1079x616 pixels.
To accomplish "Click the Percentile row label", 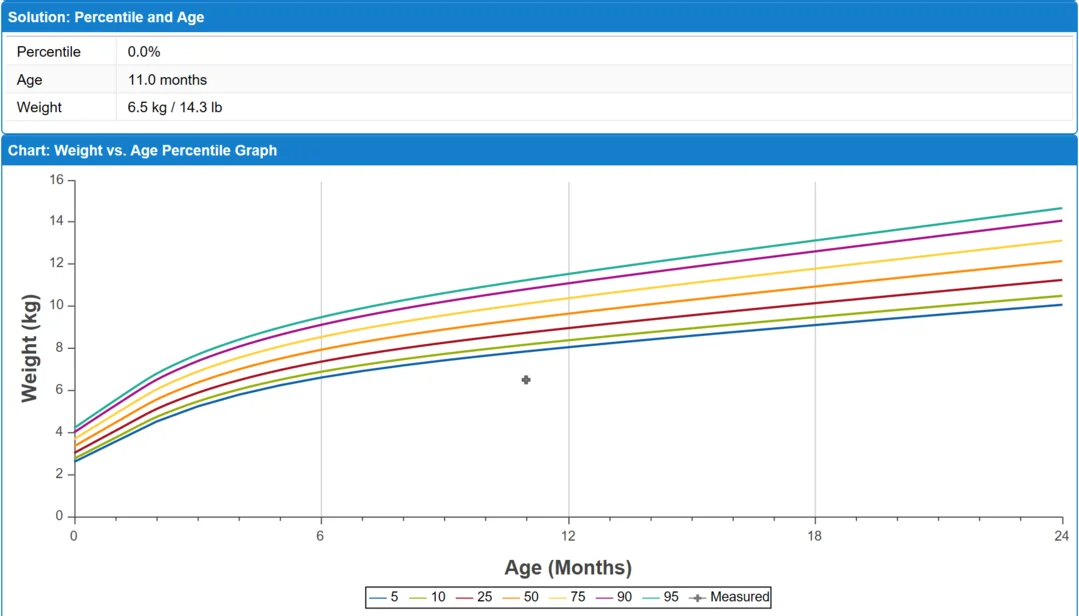I will [x=49, y=52].
